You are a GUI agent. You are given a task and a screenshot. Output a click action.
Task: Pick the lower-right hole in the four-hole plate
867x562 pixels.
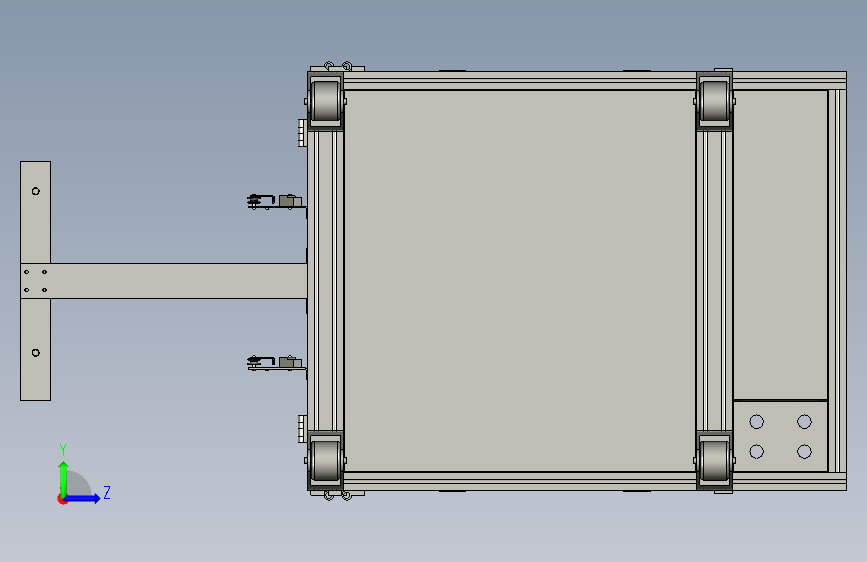click(x=805, y=451)
